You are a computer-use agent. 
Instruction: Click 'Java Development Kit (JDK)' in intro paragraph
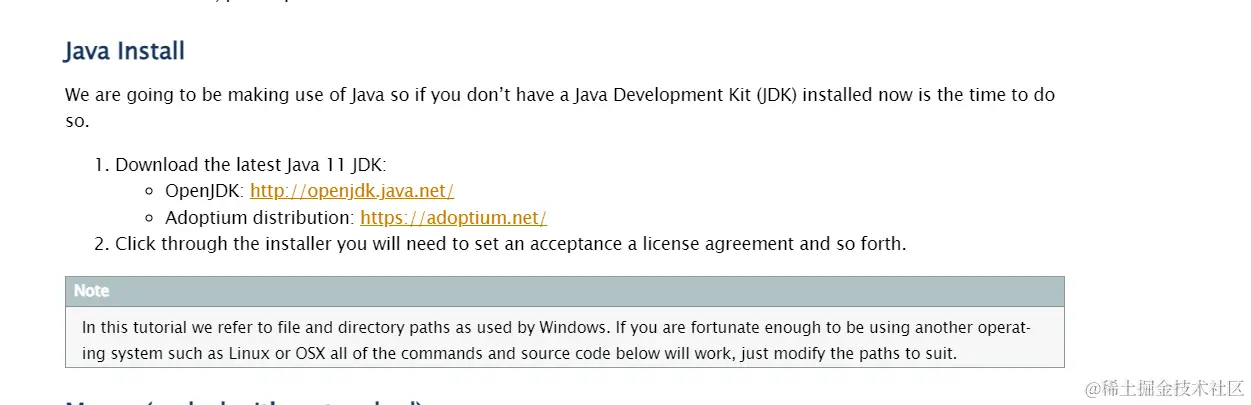[x=675, y=95]
